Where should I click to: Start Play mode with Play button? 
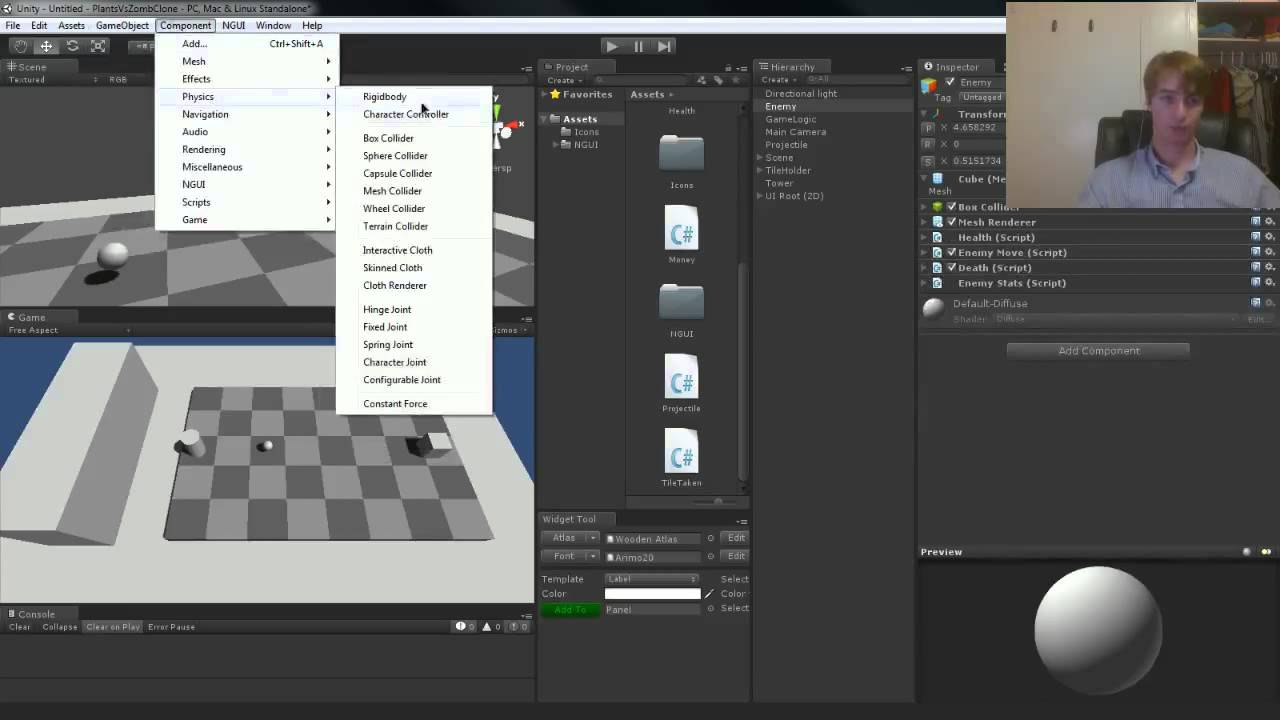coord(612,46)
